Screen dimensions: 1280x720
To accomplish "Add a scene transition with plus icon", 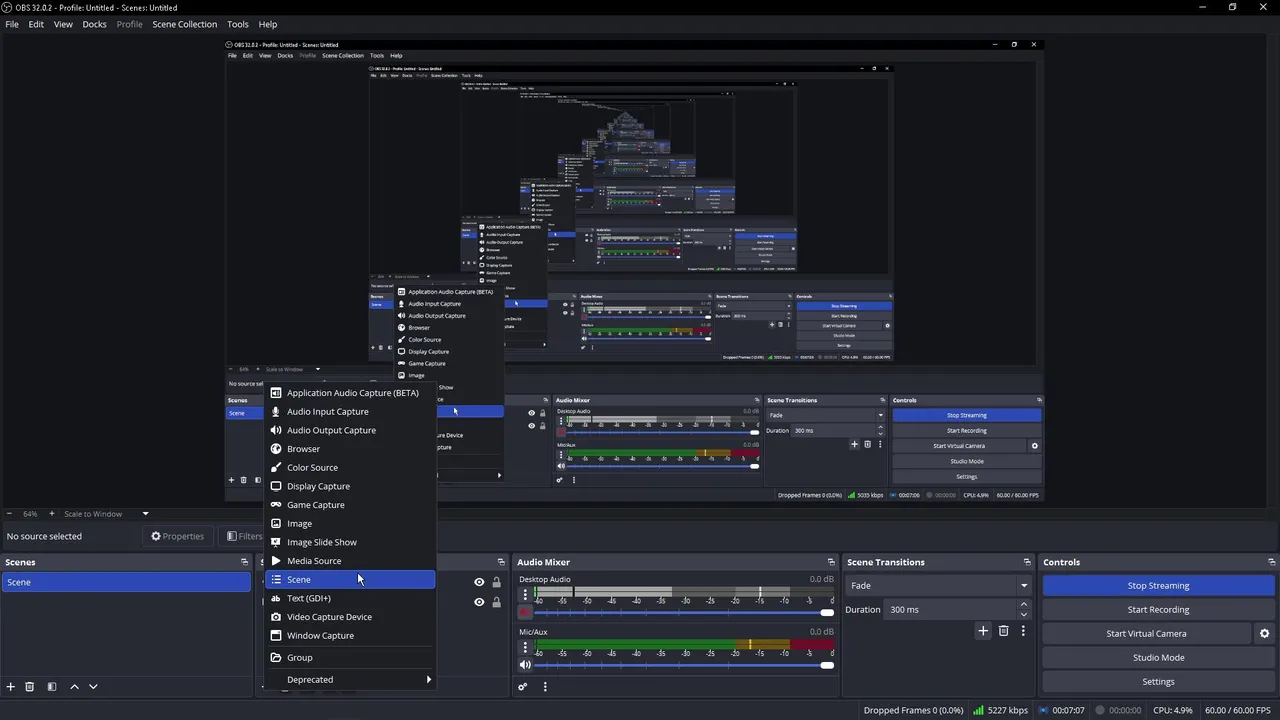I will [x=983, y=631].
